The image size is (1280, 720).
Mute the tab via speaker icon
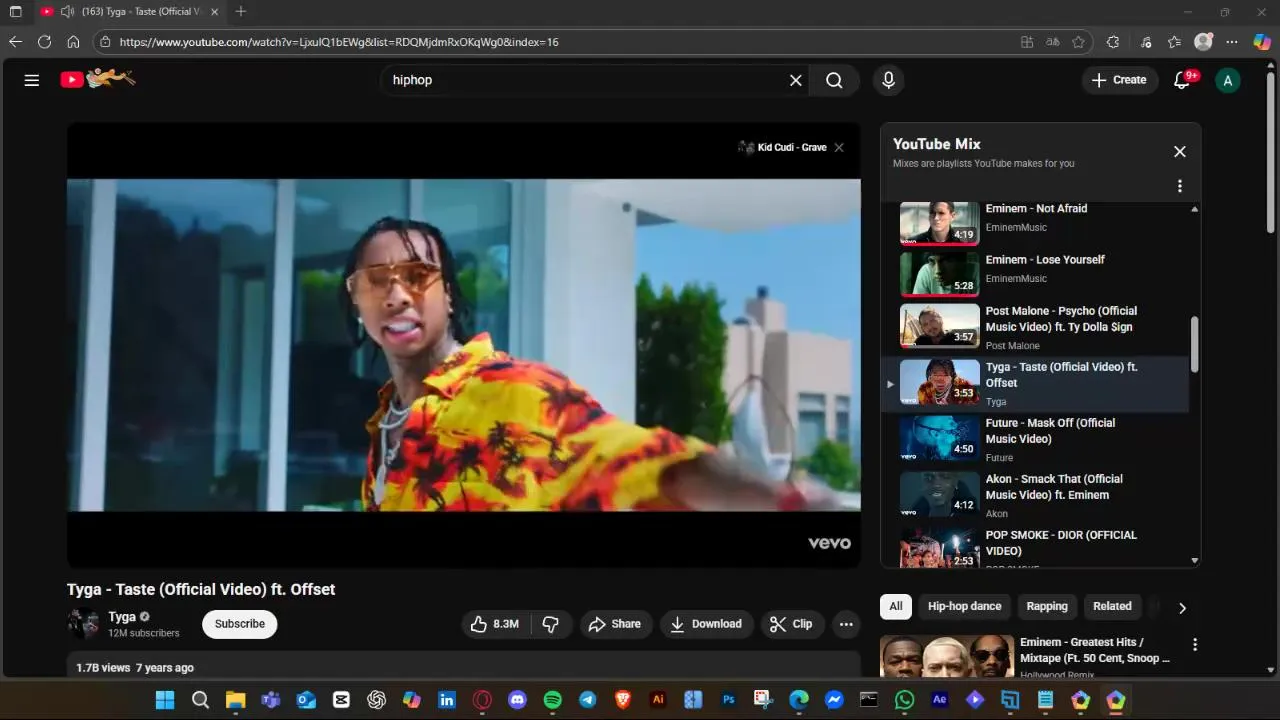pyautogui.click(x=67, y=12)
